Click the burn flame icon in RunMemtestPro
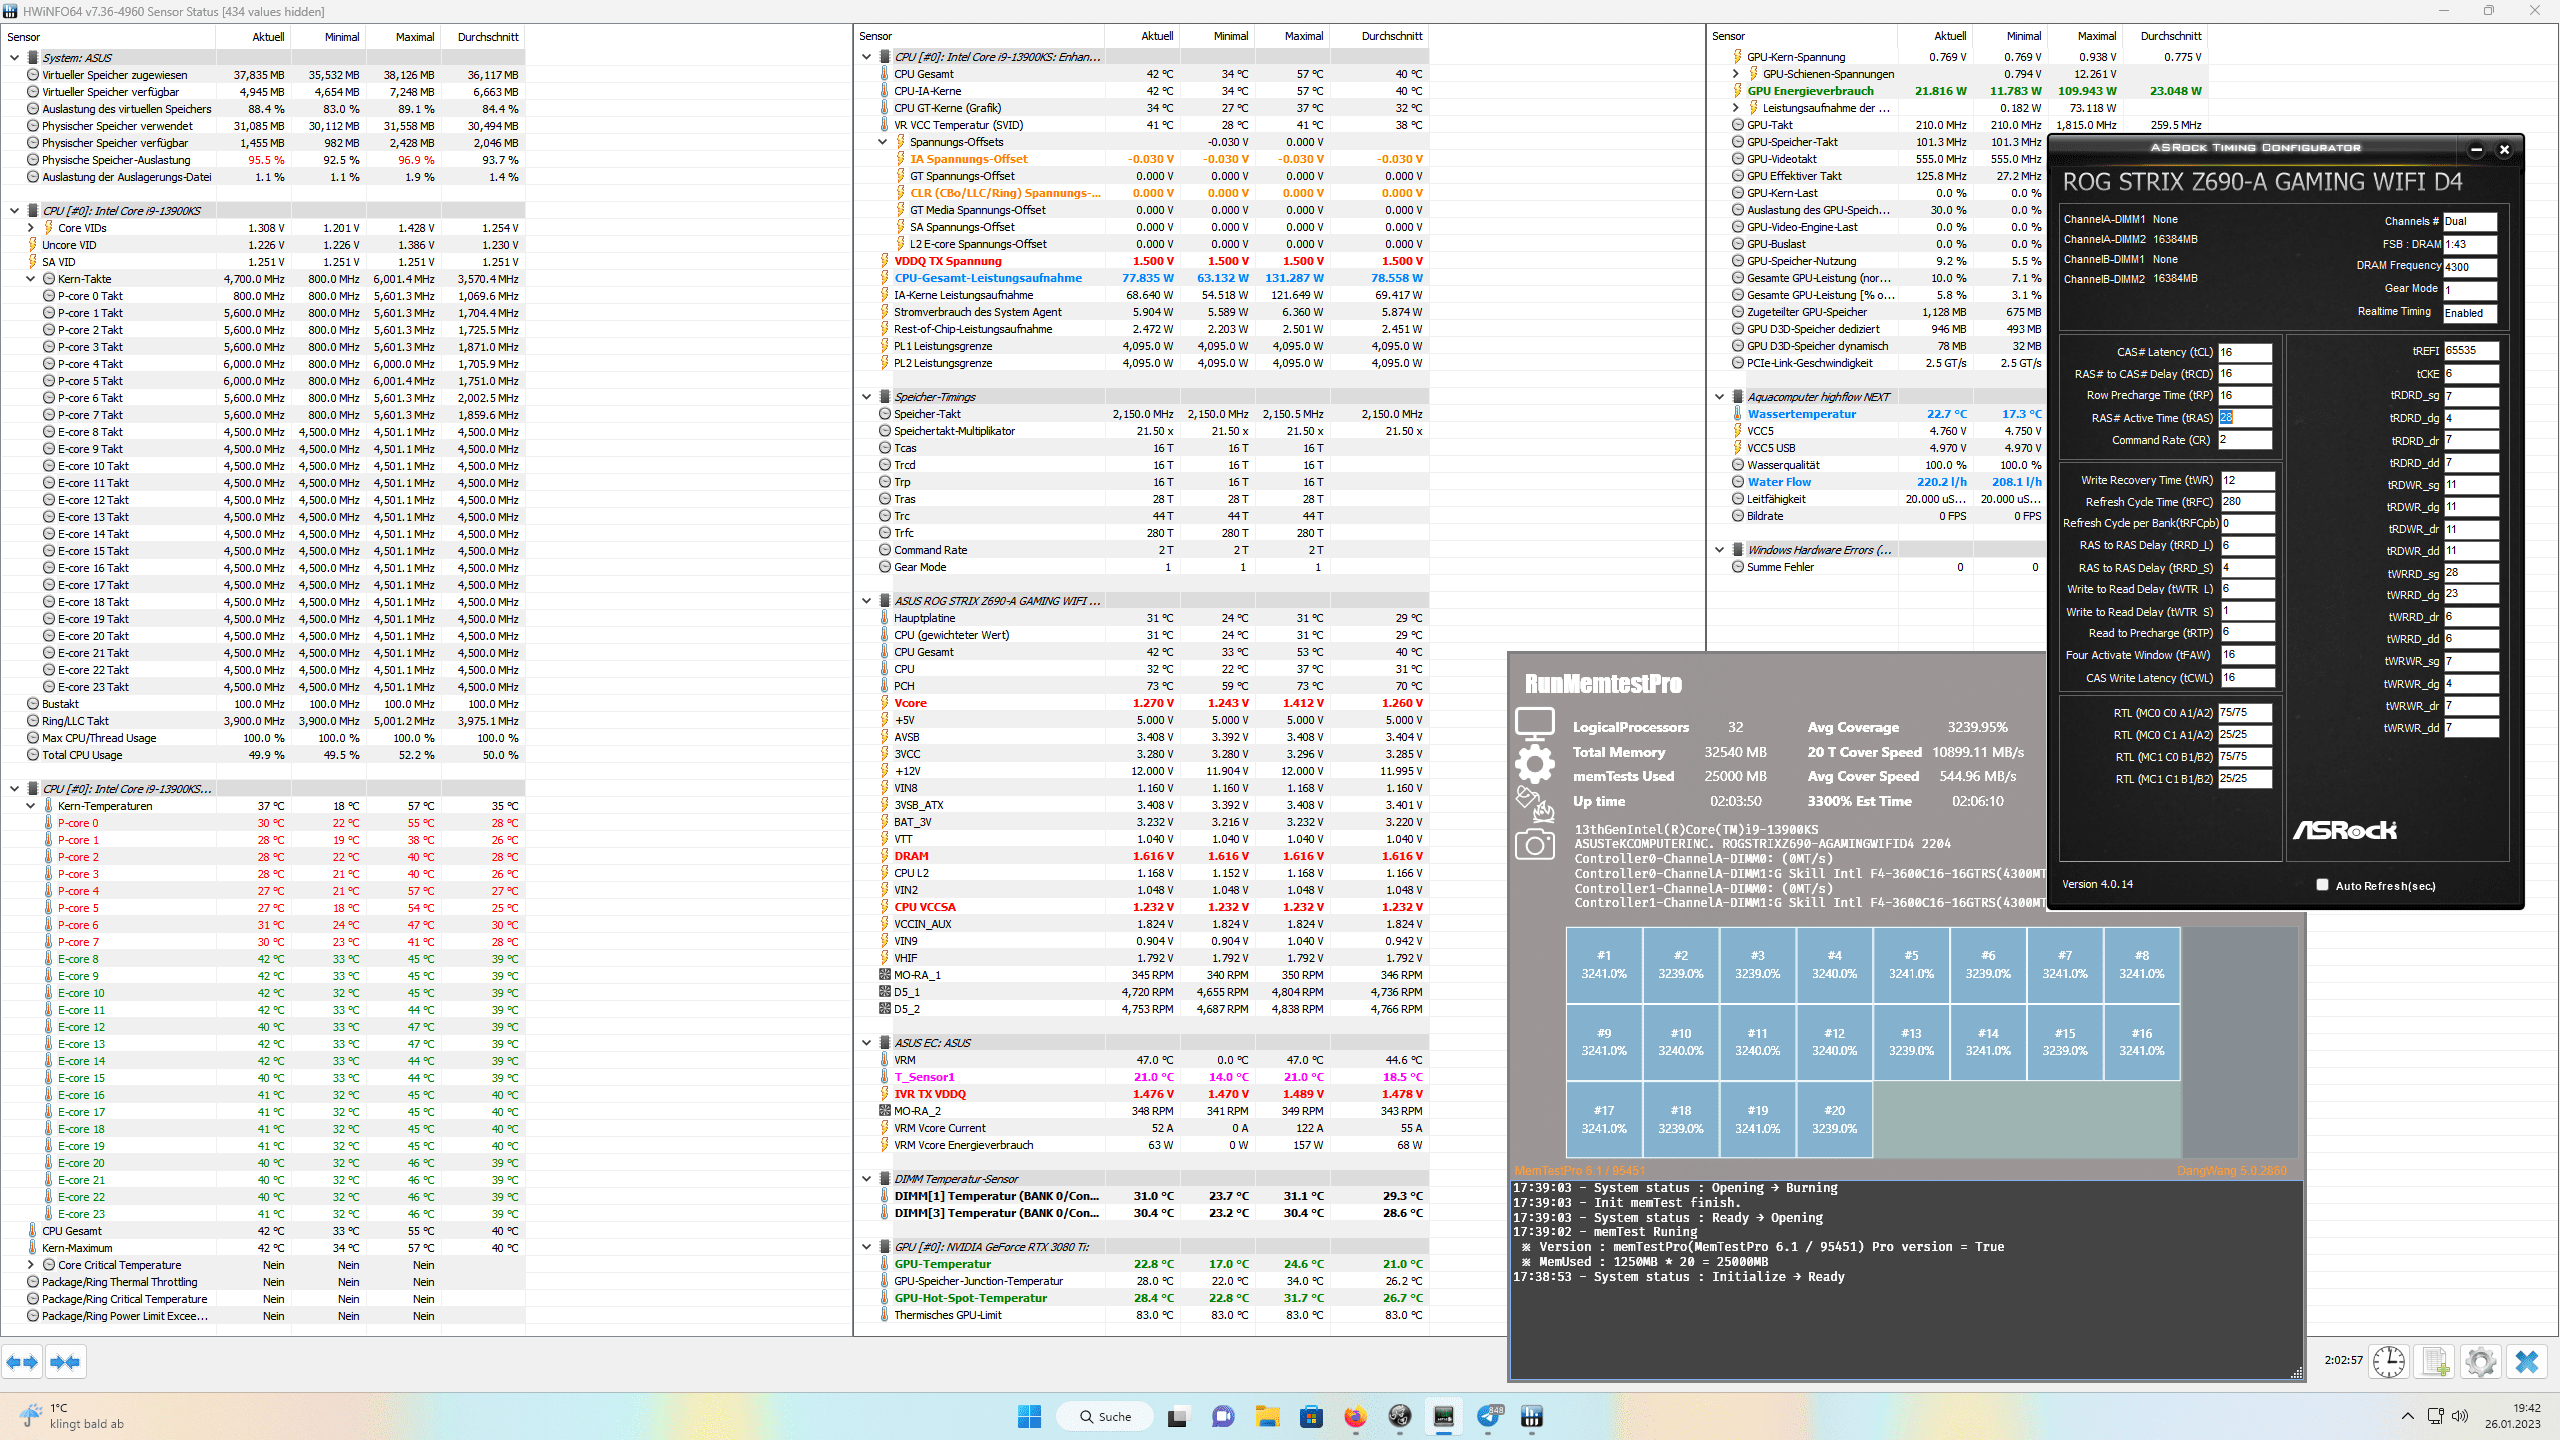The height and width of the screenshot is (1440, 2560). tap(1535, 804)
